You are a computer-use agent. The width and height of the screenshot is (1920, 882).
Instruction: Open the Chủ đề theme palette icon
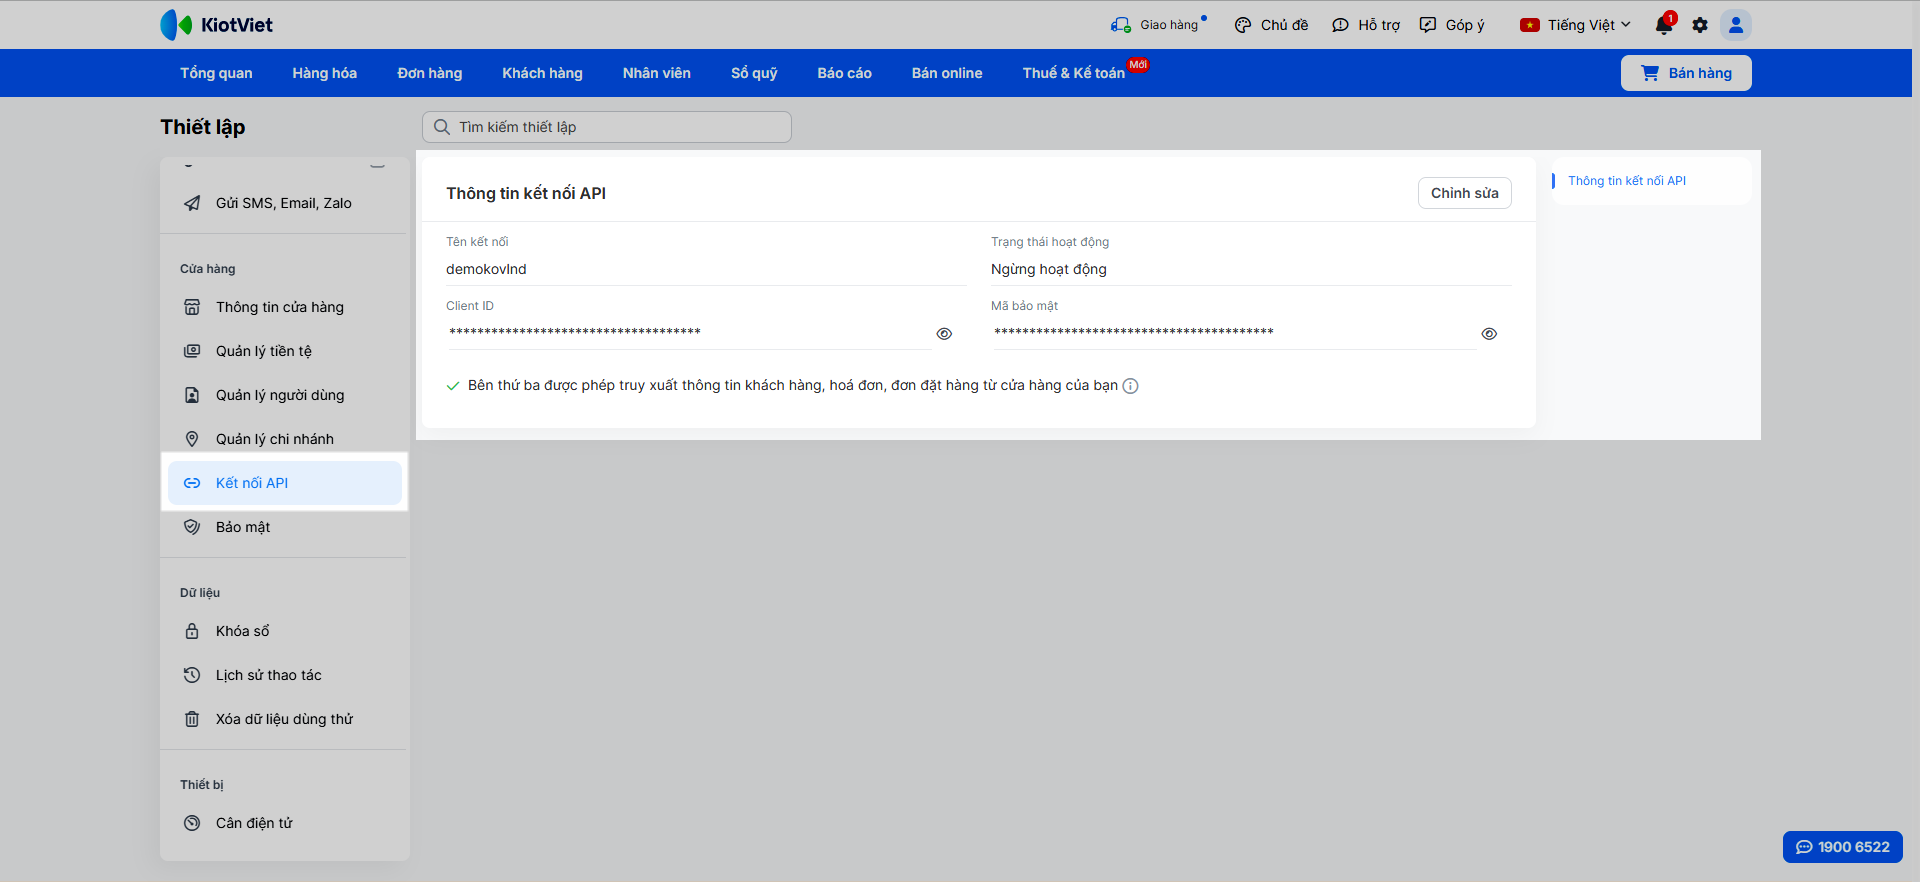pos(1243,25)
